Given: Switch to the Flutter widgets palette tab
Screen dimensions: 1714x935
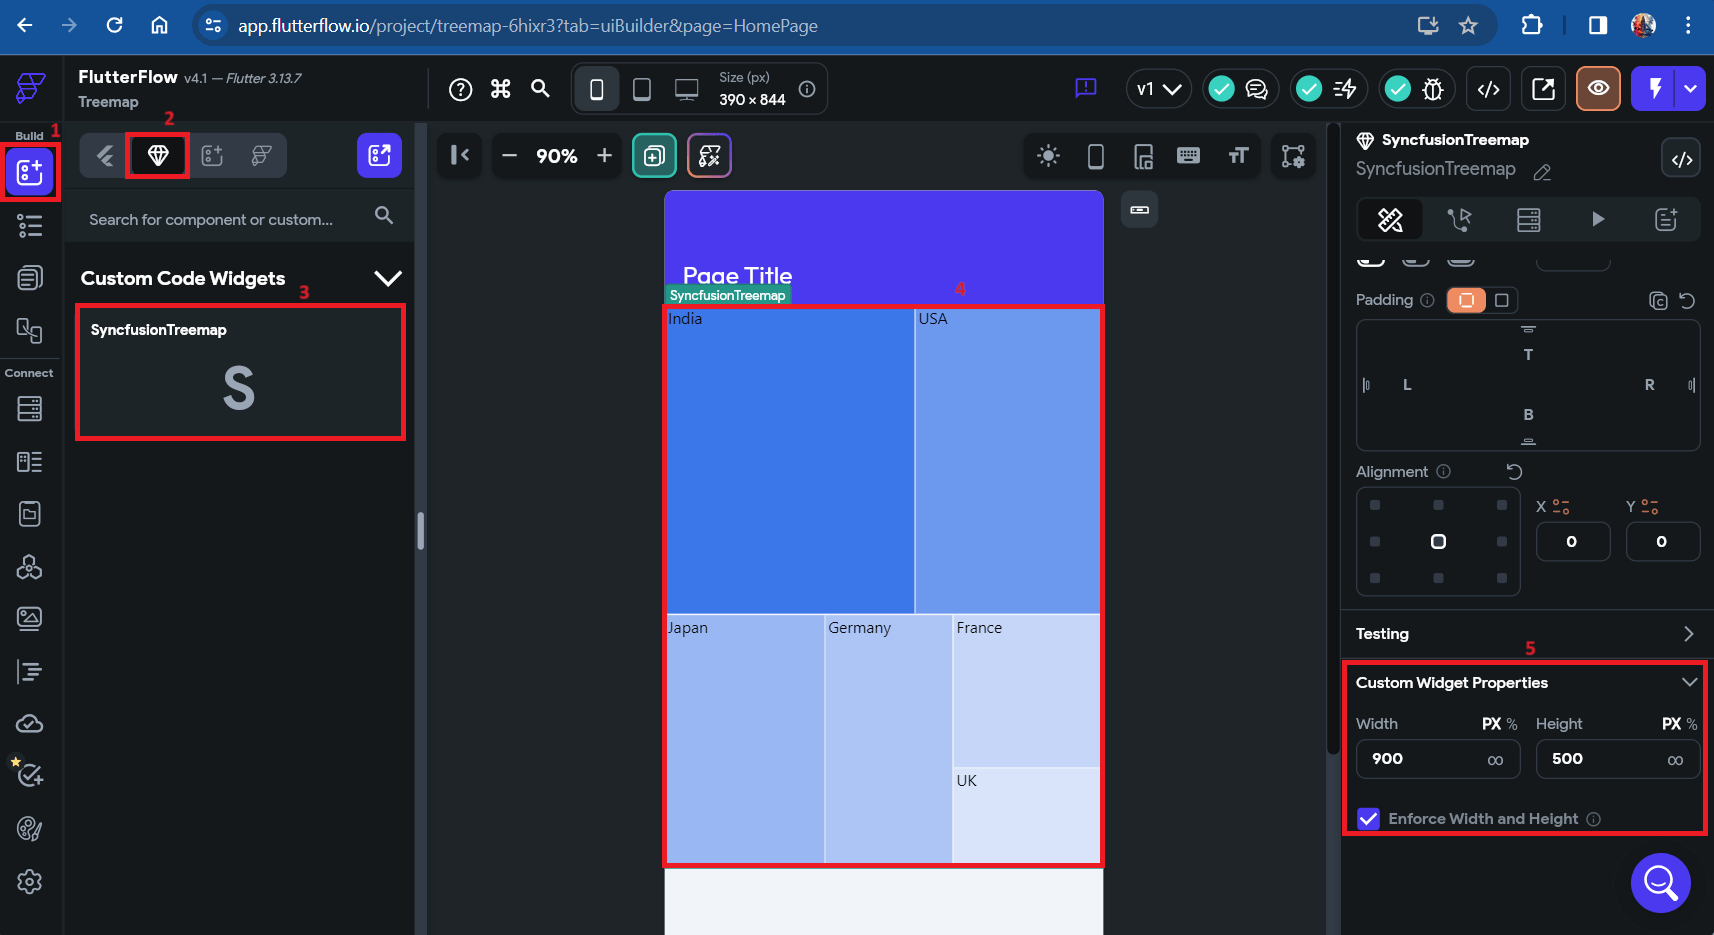Looking at the screenshot, I should [104, 155].
